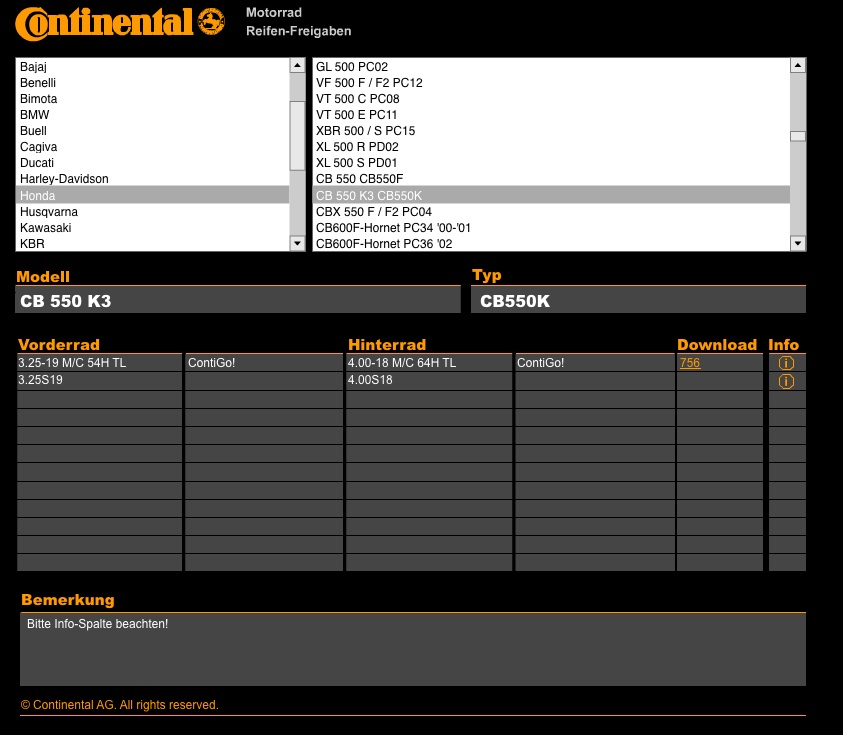Click model list scrollbar thumb
Screen dimensions: 843x735
[798, 136]
